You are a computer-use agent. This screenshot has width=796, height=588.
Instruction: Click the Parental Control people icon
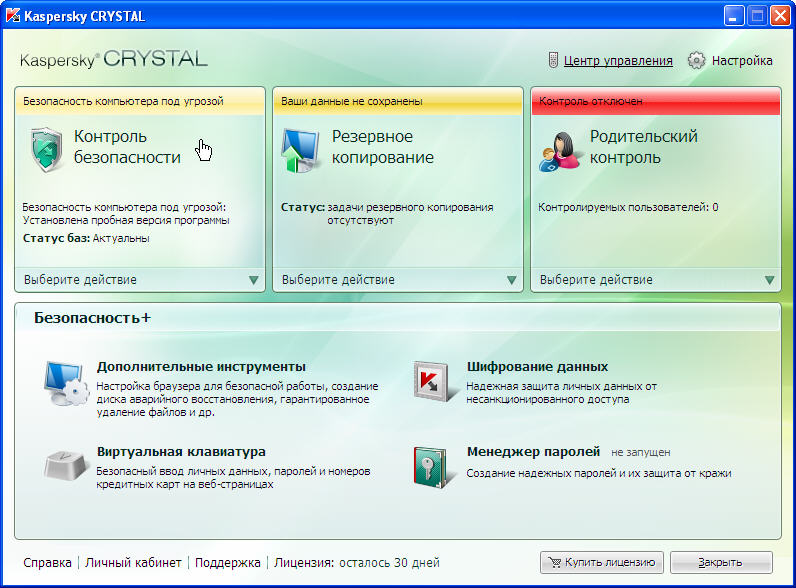559,151
